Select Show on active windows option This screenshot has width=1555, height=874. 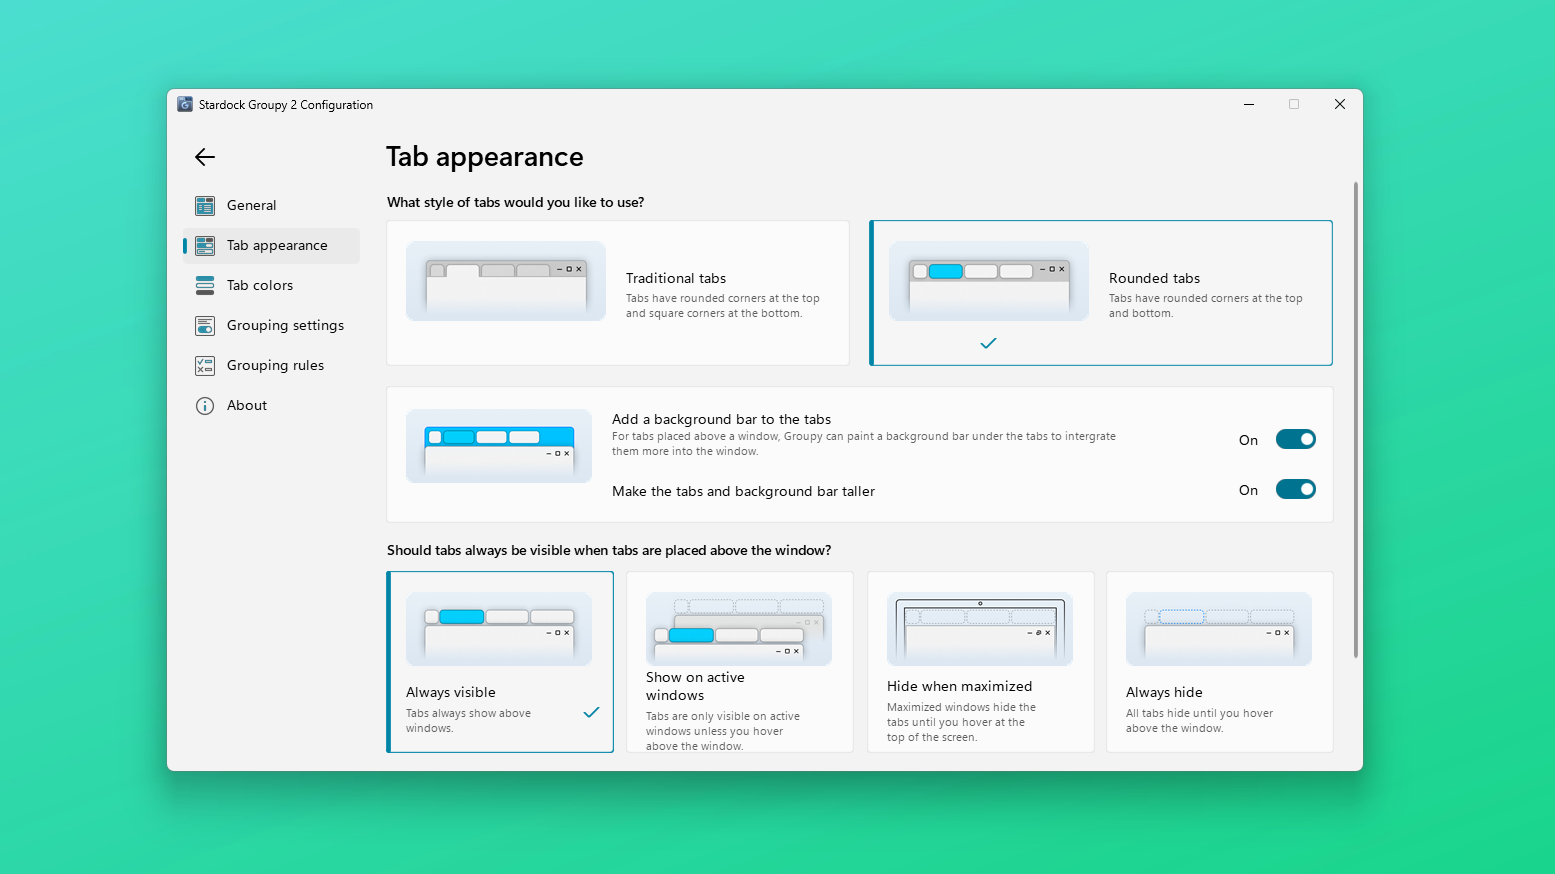tap(740, 662)
